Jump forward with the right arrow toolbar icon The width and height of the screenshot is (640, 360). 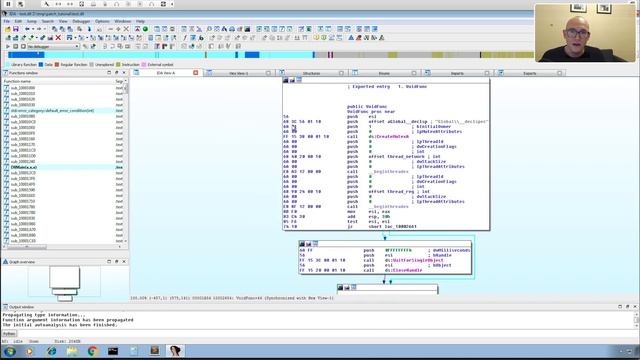(39, 29)
